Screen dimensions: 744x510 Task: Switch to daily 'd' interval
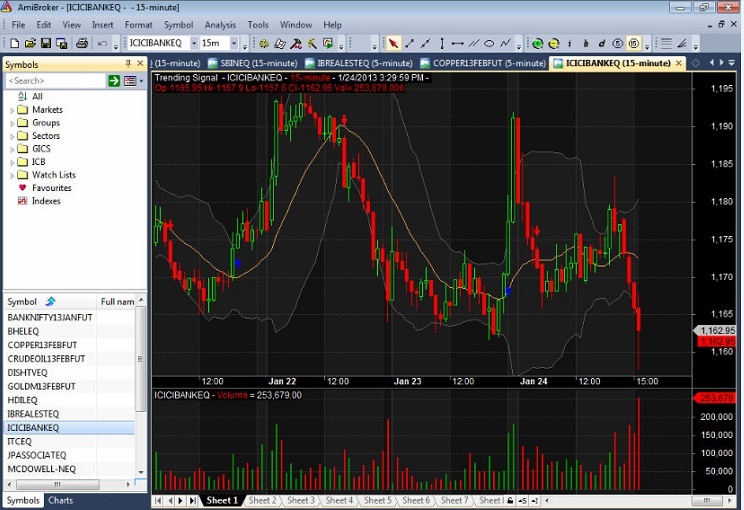click(x=602, y=44)
